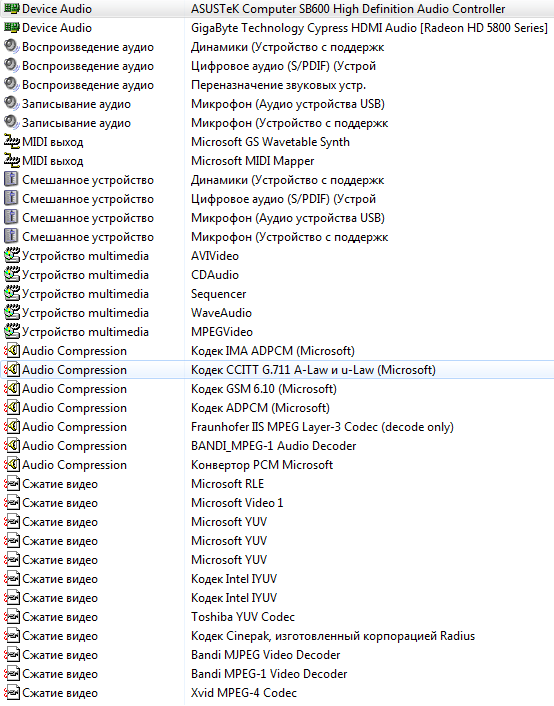The height and width of the screenshot is (706, 554).
Task: Click the mixer icon of Смешанное устройство S/PDIF row
Action: coord(11,198)
